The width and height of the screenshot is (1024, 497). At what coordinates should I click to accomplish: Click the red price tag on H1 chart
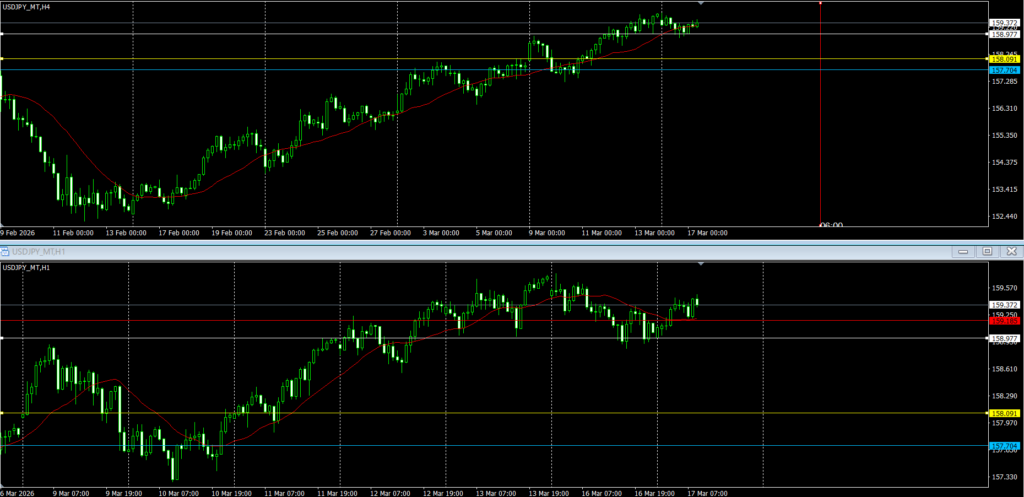pos(1003,321)
